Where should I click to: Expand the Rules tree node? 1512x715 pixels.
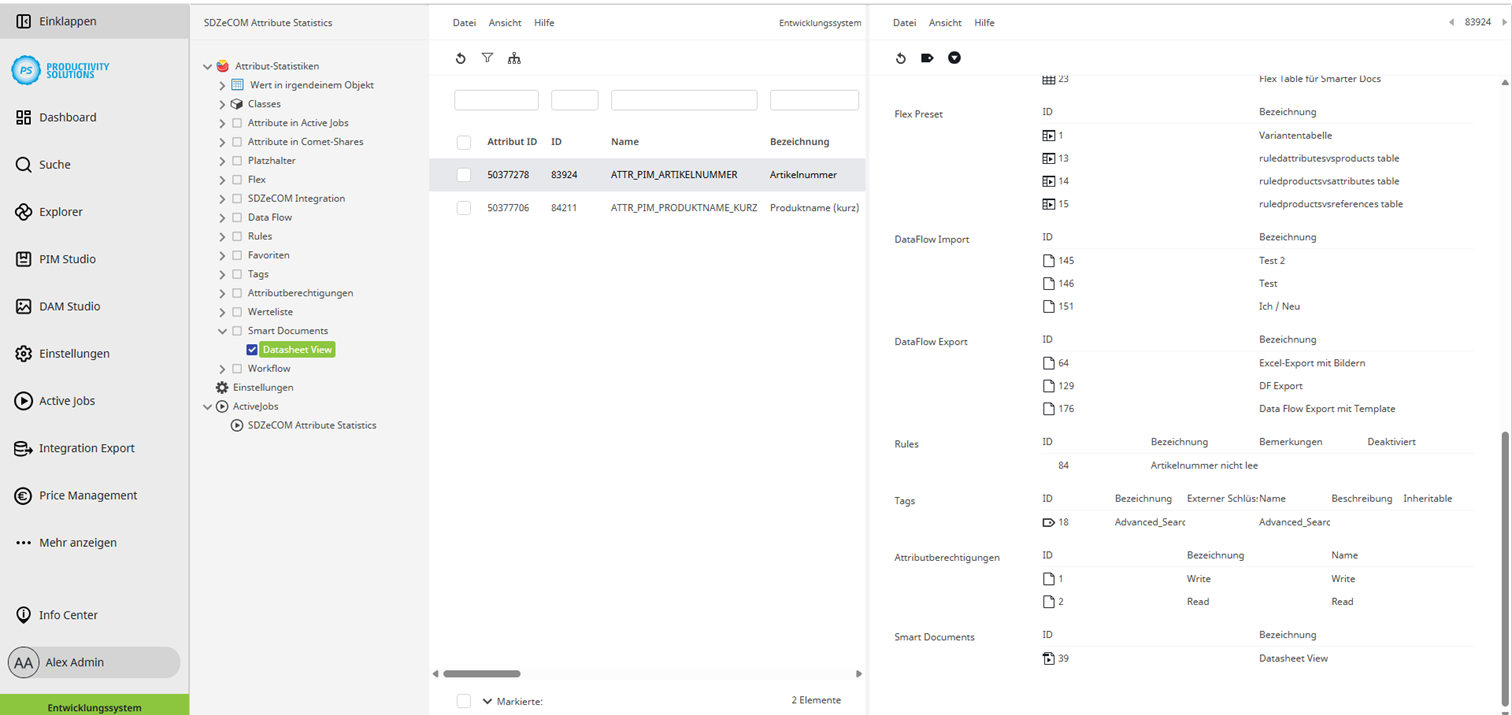pos(222,235)
